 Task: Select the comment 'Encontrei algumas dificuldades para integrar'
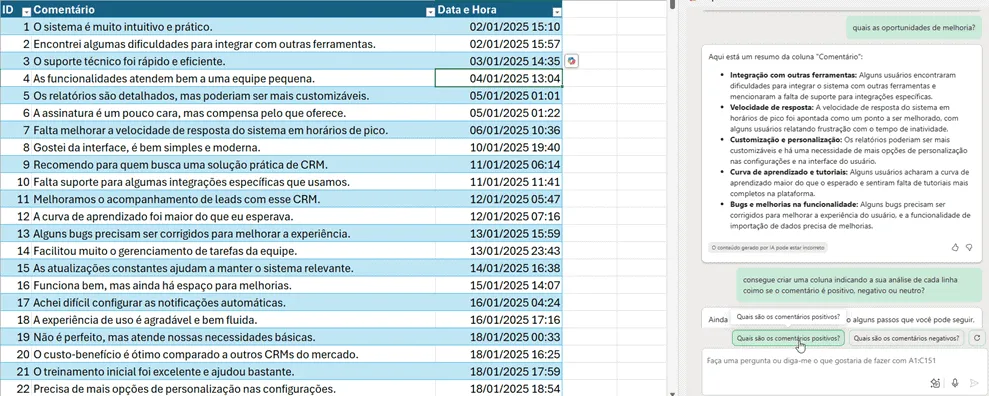pyautogui.click(x=233, y=44)
